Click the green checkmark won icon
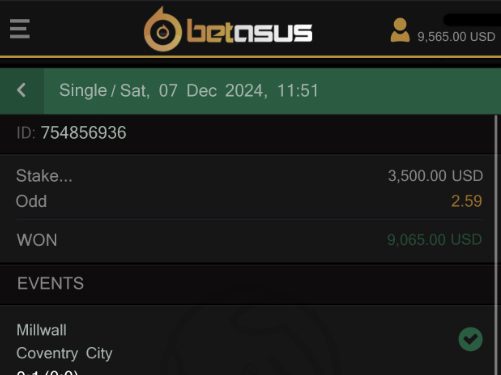Viewport: 501px width, 375px height. 470,339
